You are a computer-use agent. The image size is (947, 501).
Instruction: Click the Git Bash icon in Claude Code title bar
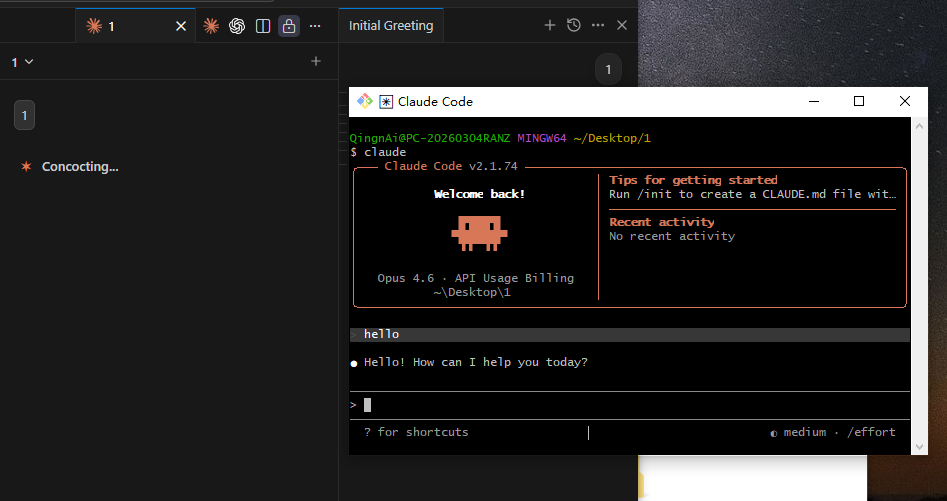coord(365,101)
